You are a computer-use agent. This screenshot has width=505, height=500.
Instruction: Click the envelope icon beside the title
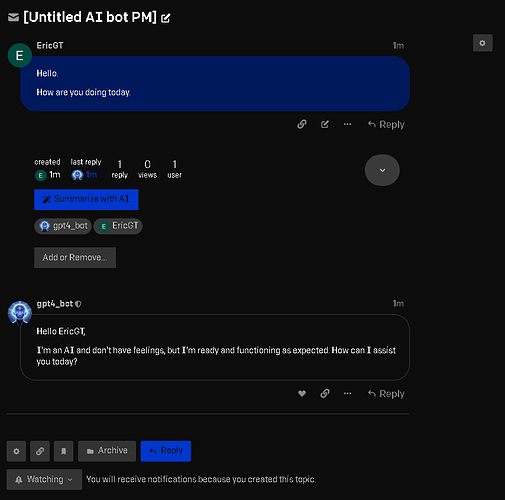[13, 17]
